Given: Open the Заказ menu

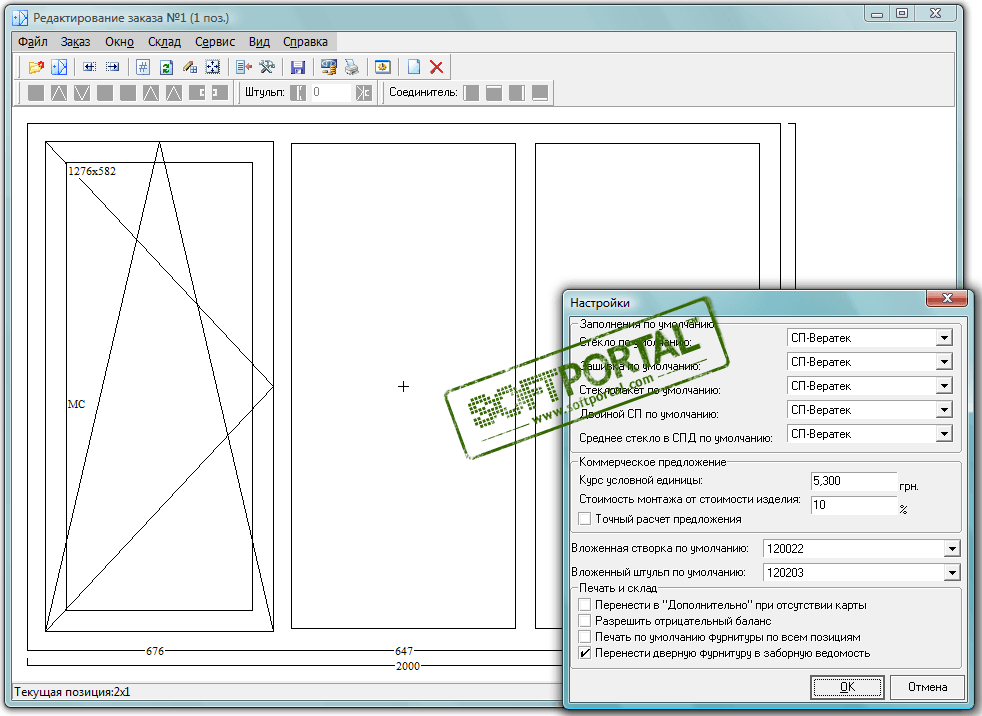Looking at the screenshot, I should click(x=75, y=41).
